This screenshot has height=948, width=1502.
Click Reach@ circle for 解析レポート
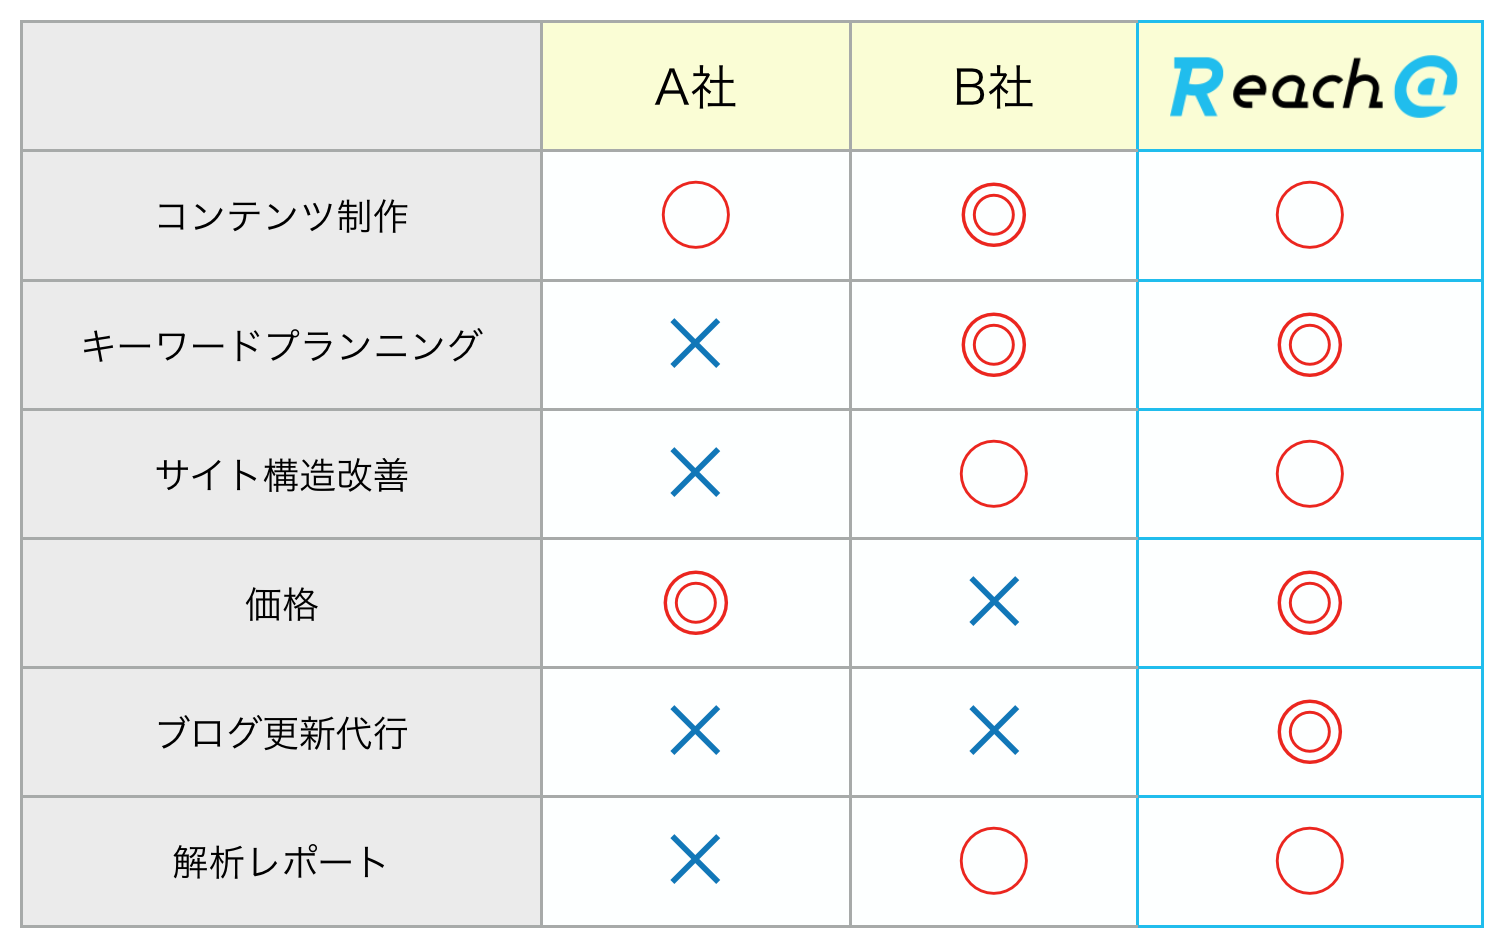coord(1310,861)
